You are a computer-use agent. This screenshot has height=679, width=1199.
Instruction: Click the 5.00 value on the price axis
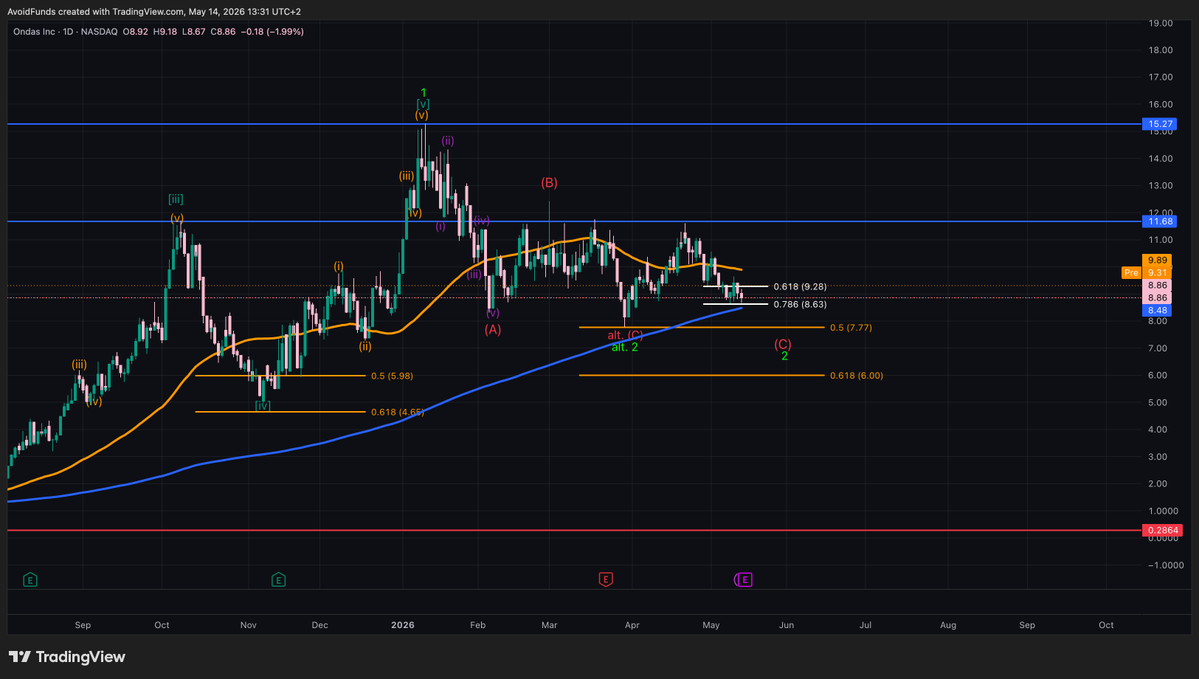pyautogui.click(x=1157, y=403)
